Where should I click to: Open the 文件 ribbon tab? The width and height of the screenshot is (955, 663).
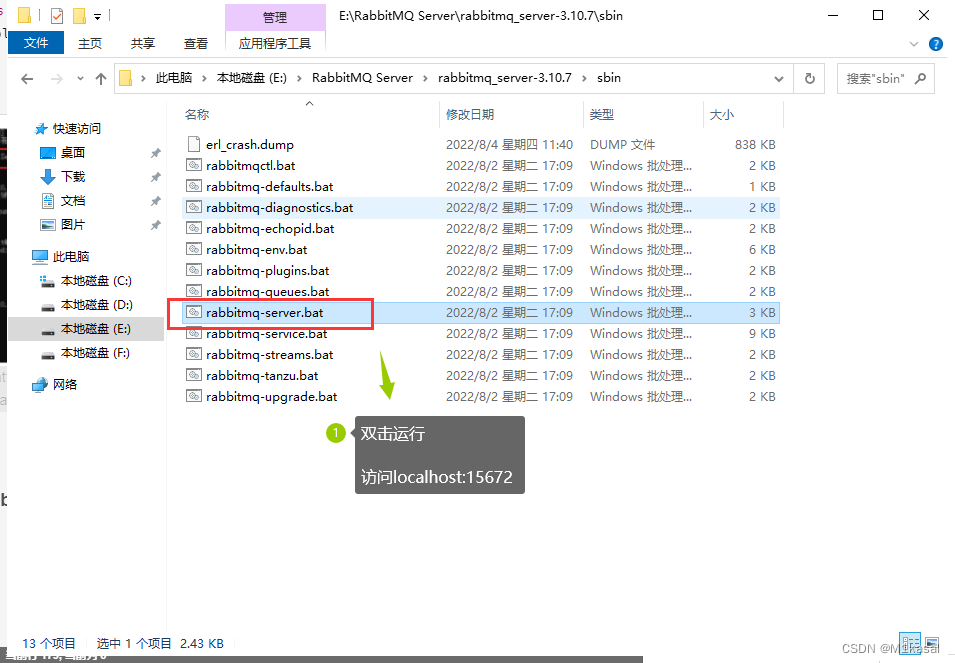(x=36, y=43)
